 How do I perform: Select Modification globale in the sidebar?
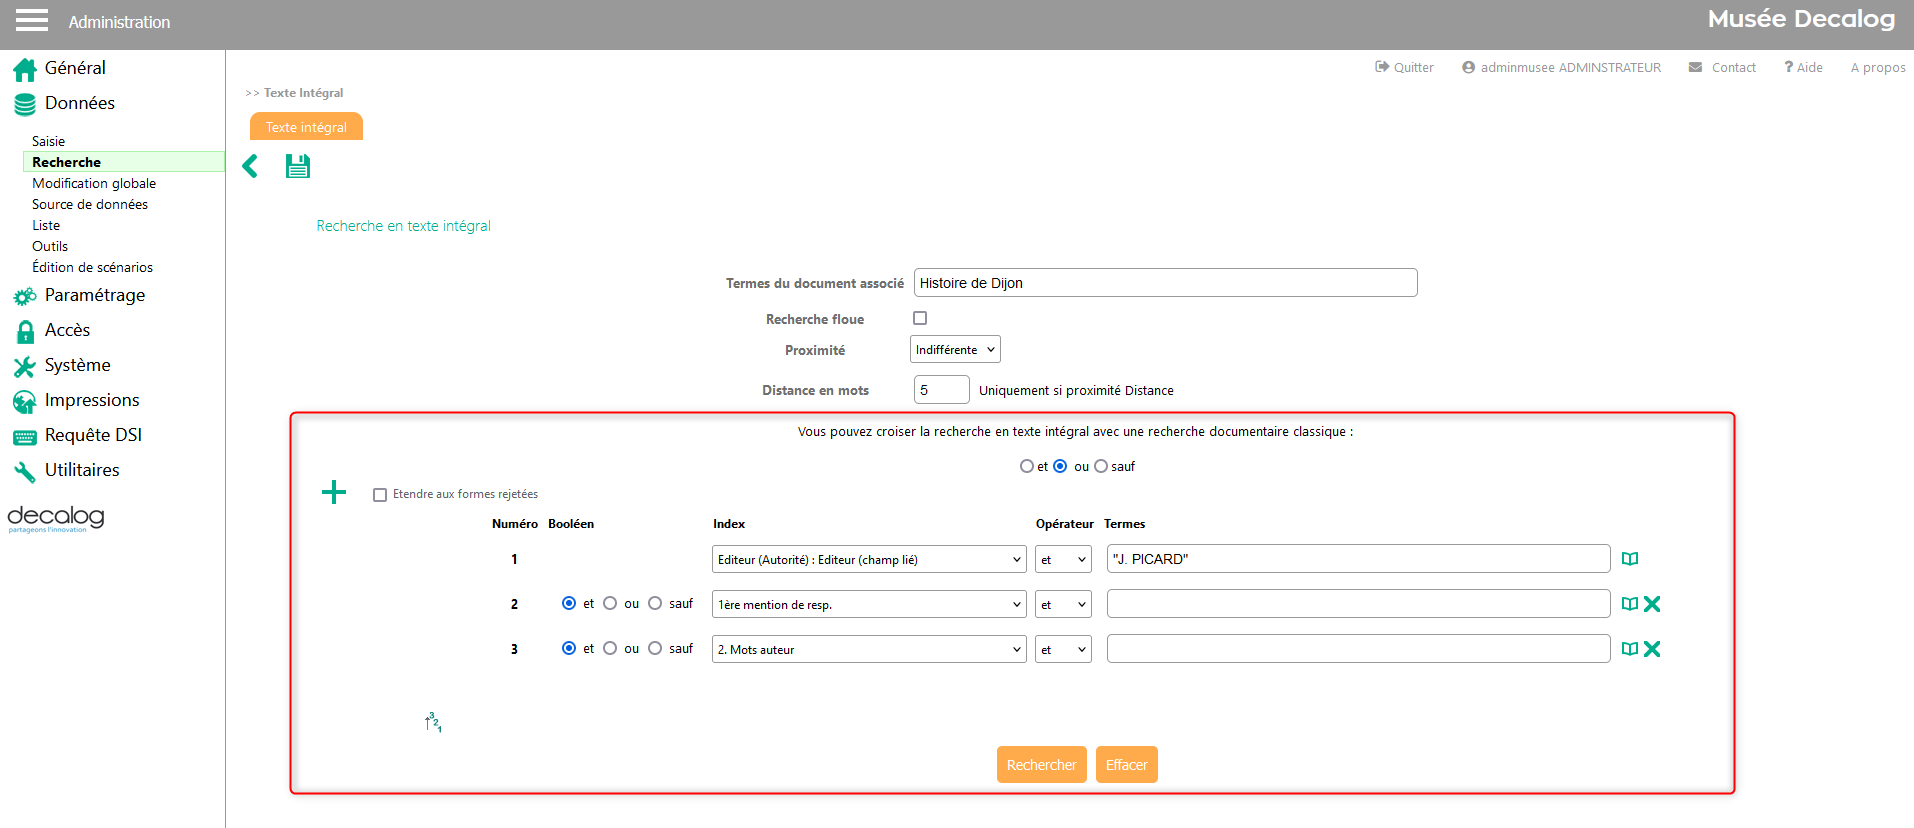94,183
